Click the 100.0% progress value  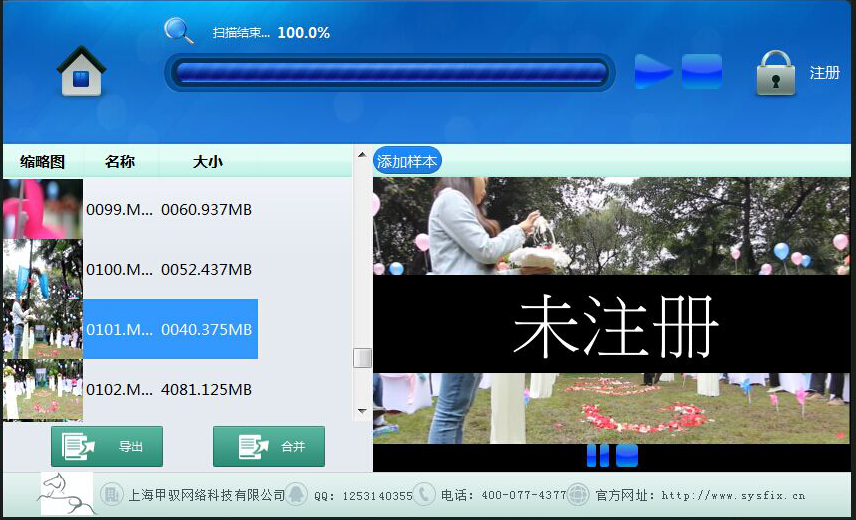[304, 33]
